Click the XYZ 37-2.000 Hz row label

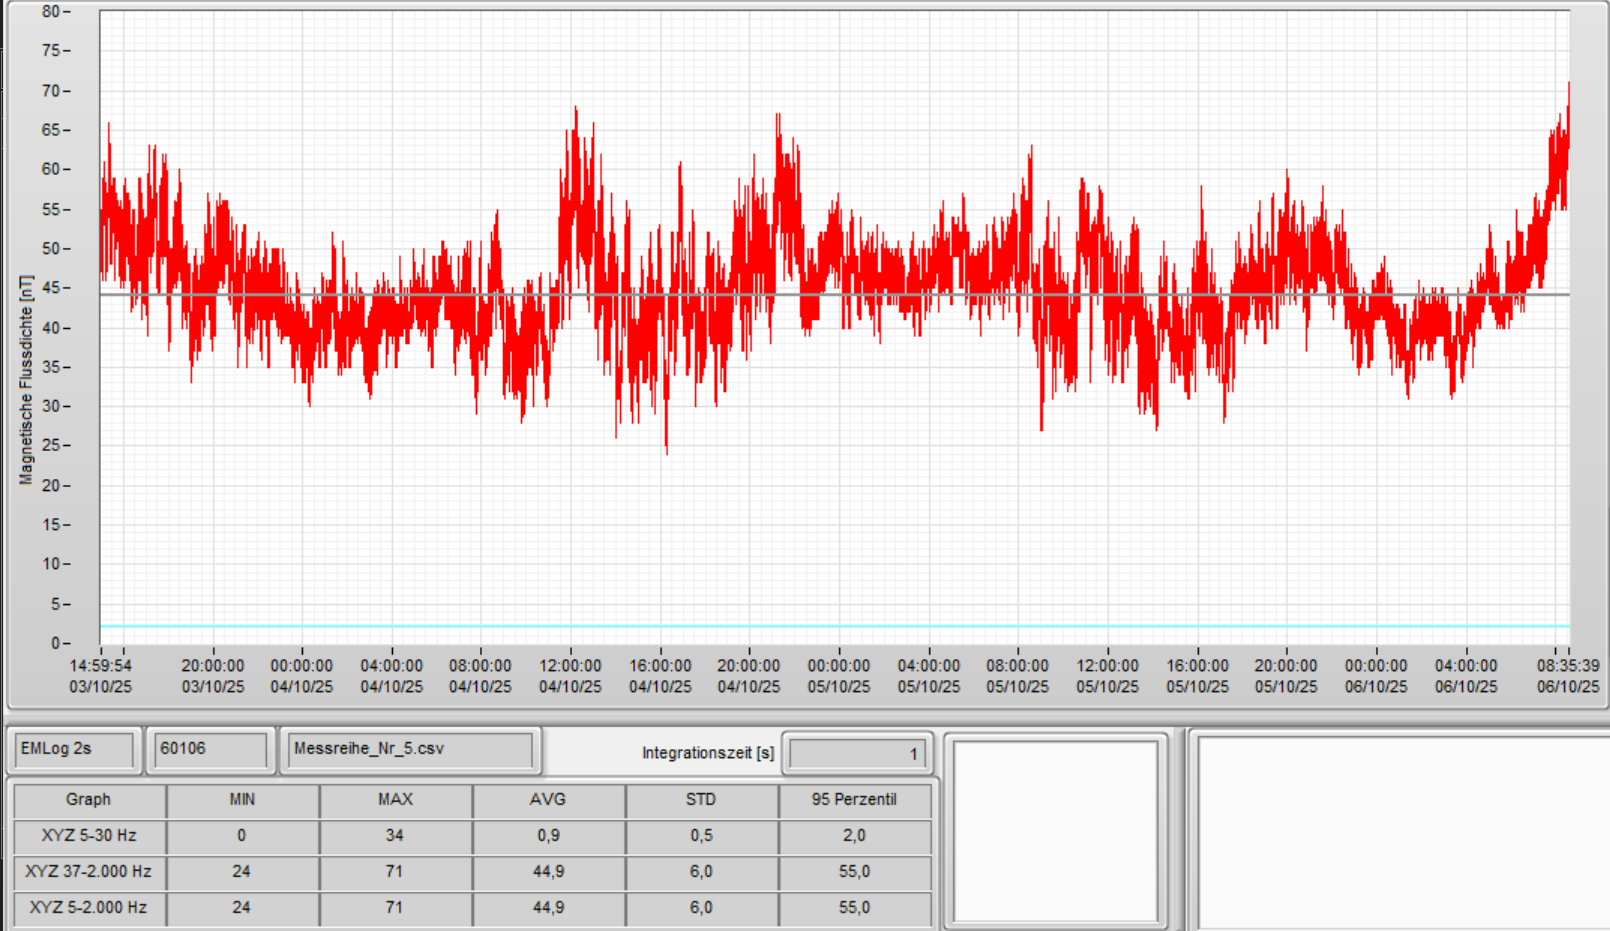[89, 872]
